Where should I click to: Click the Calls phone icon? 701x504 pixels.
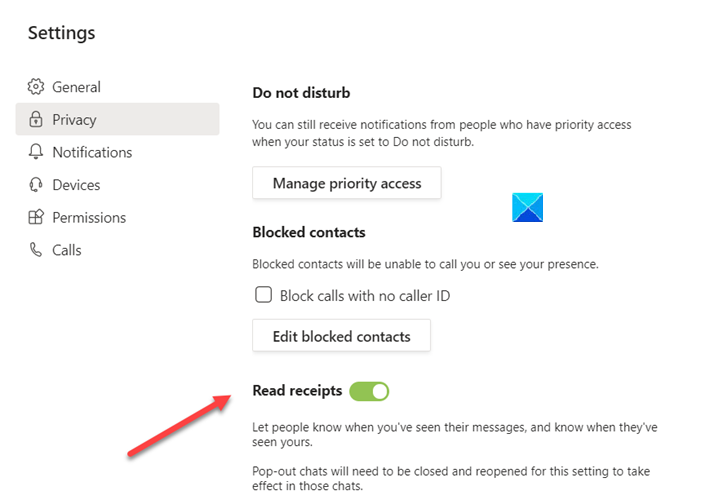click(x=36, y=250)
